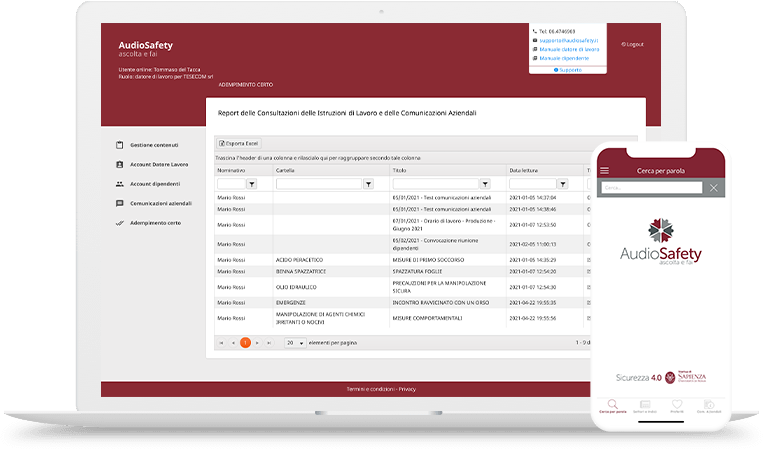The height and width of the screenshot is (449, 763).
Task: Sort by Cartella column header
Action: (x=285, y=170)
